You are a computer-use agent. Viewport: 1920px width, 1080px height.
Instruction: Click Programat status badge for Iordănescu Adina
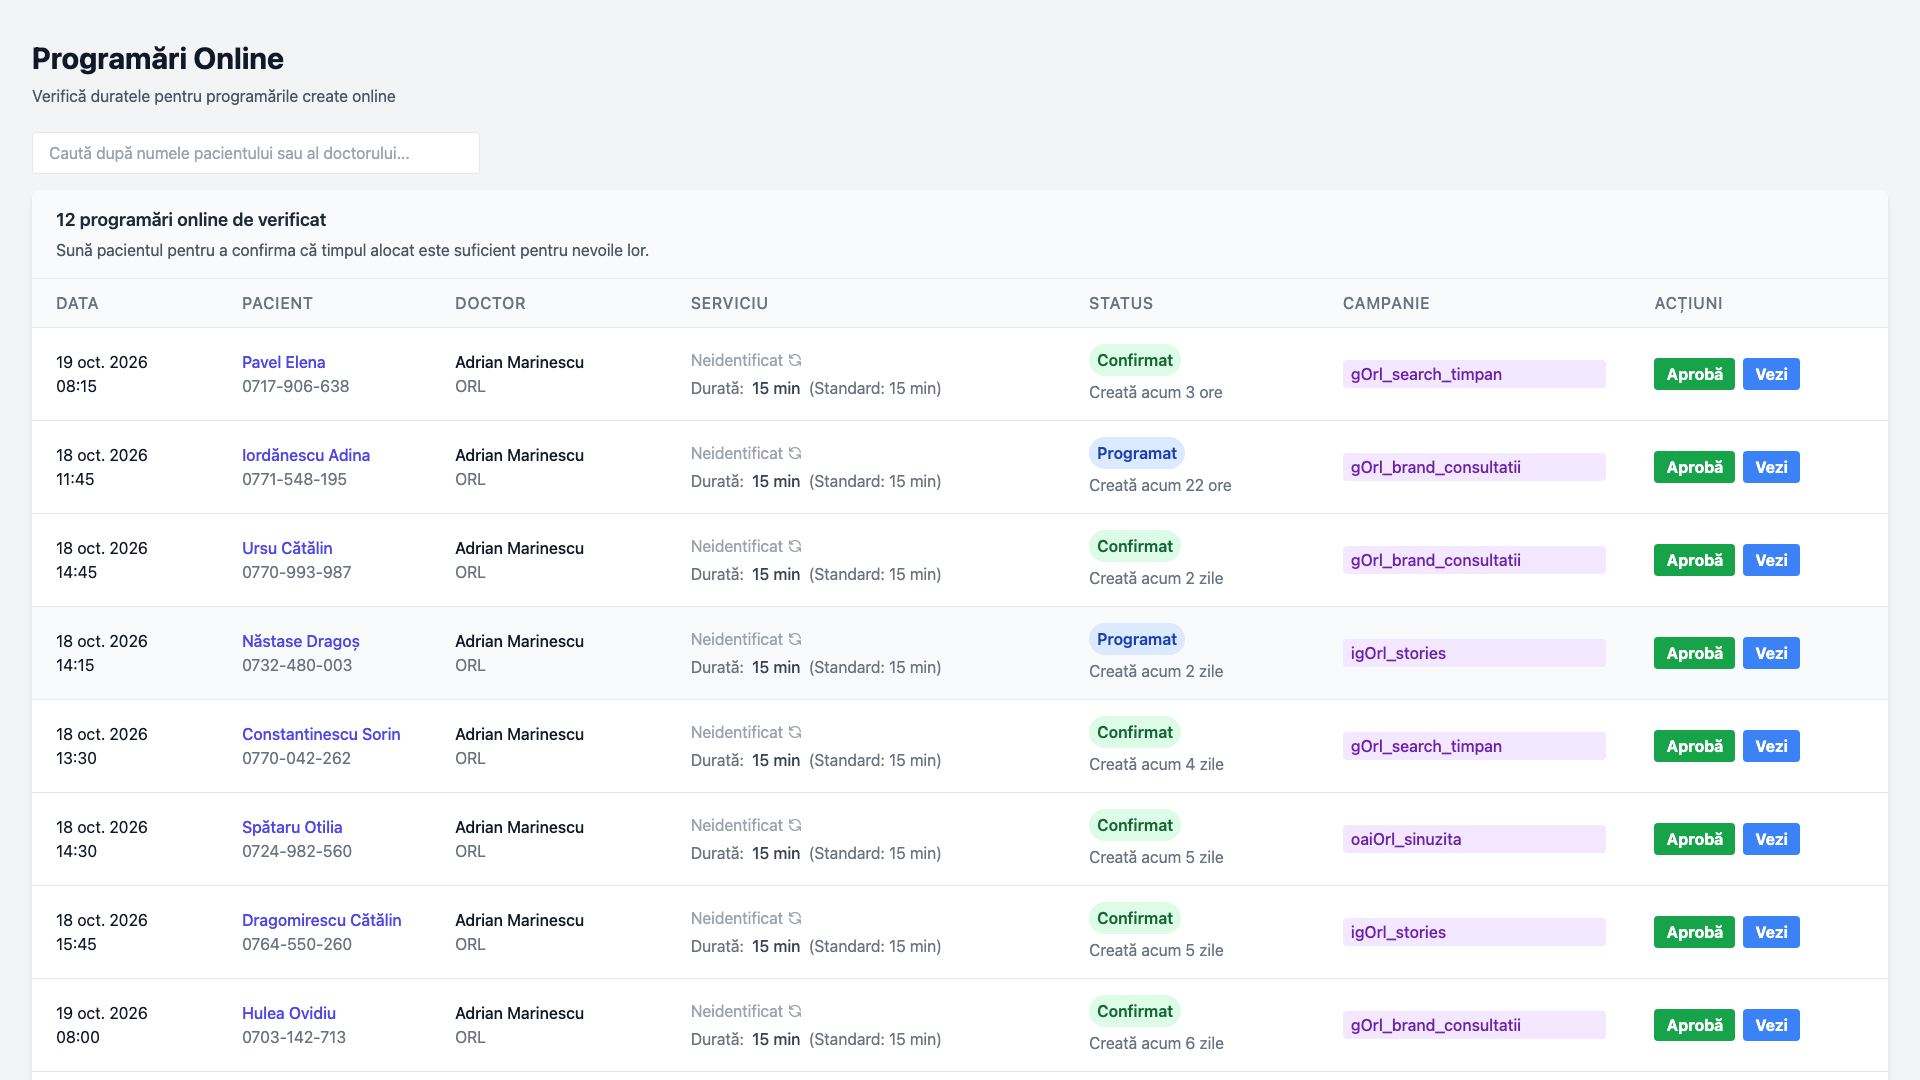1136,453
